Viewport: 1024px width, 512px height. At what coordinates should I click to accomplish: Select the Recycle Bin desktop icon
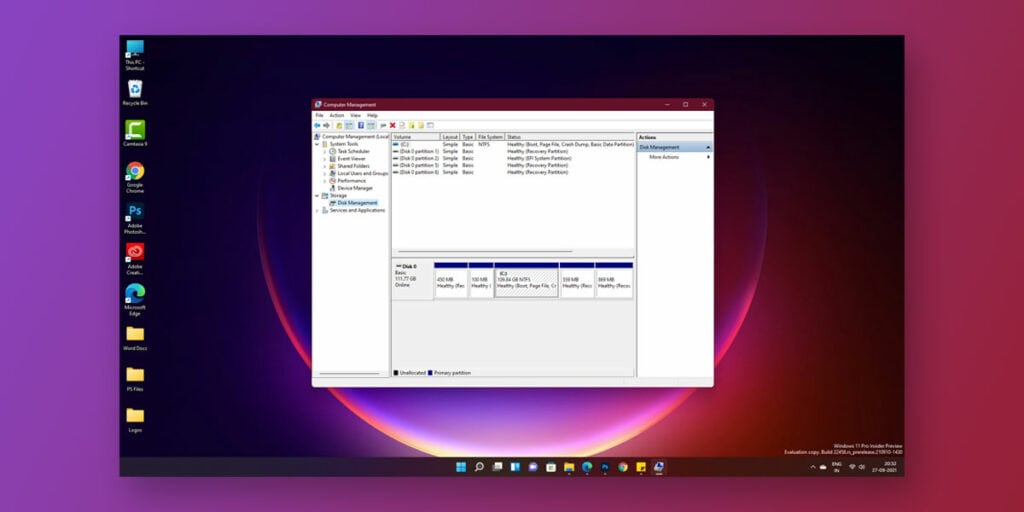pyautogui.click(x=135, y=93)
